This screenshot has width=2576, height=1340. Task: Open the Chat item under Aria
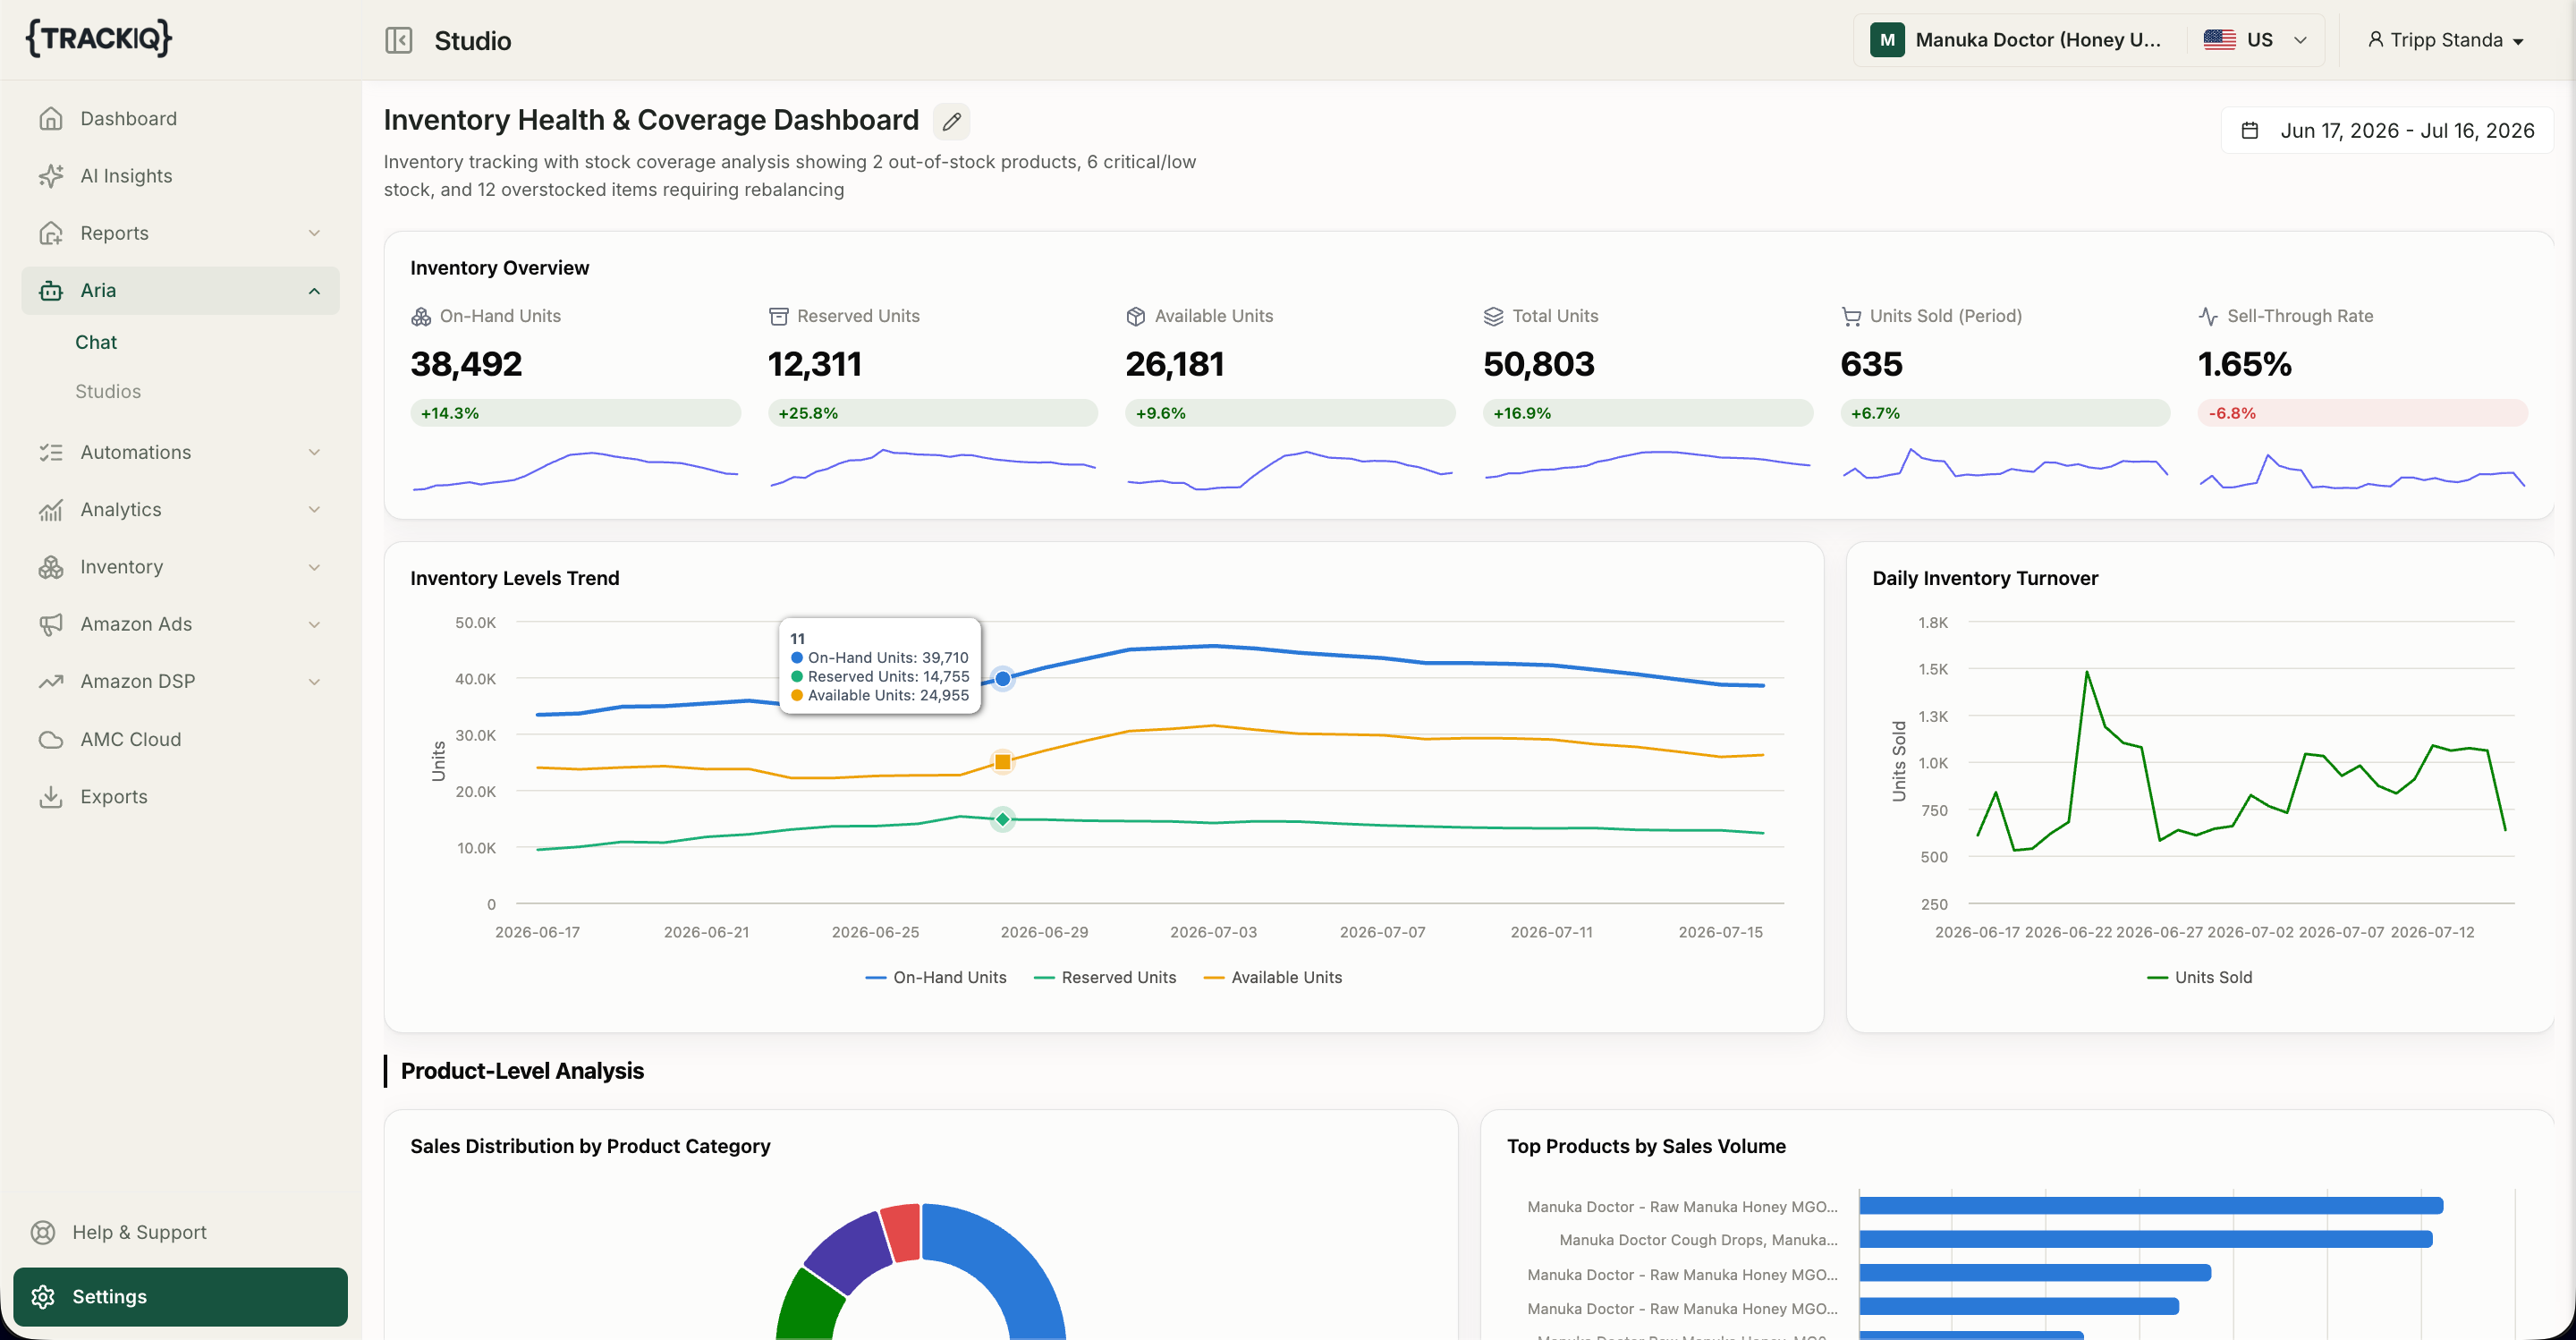96,342
